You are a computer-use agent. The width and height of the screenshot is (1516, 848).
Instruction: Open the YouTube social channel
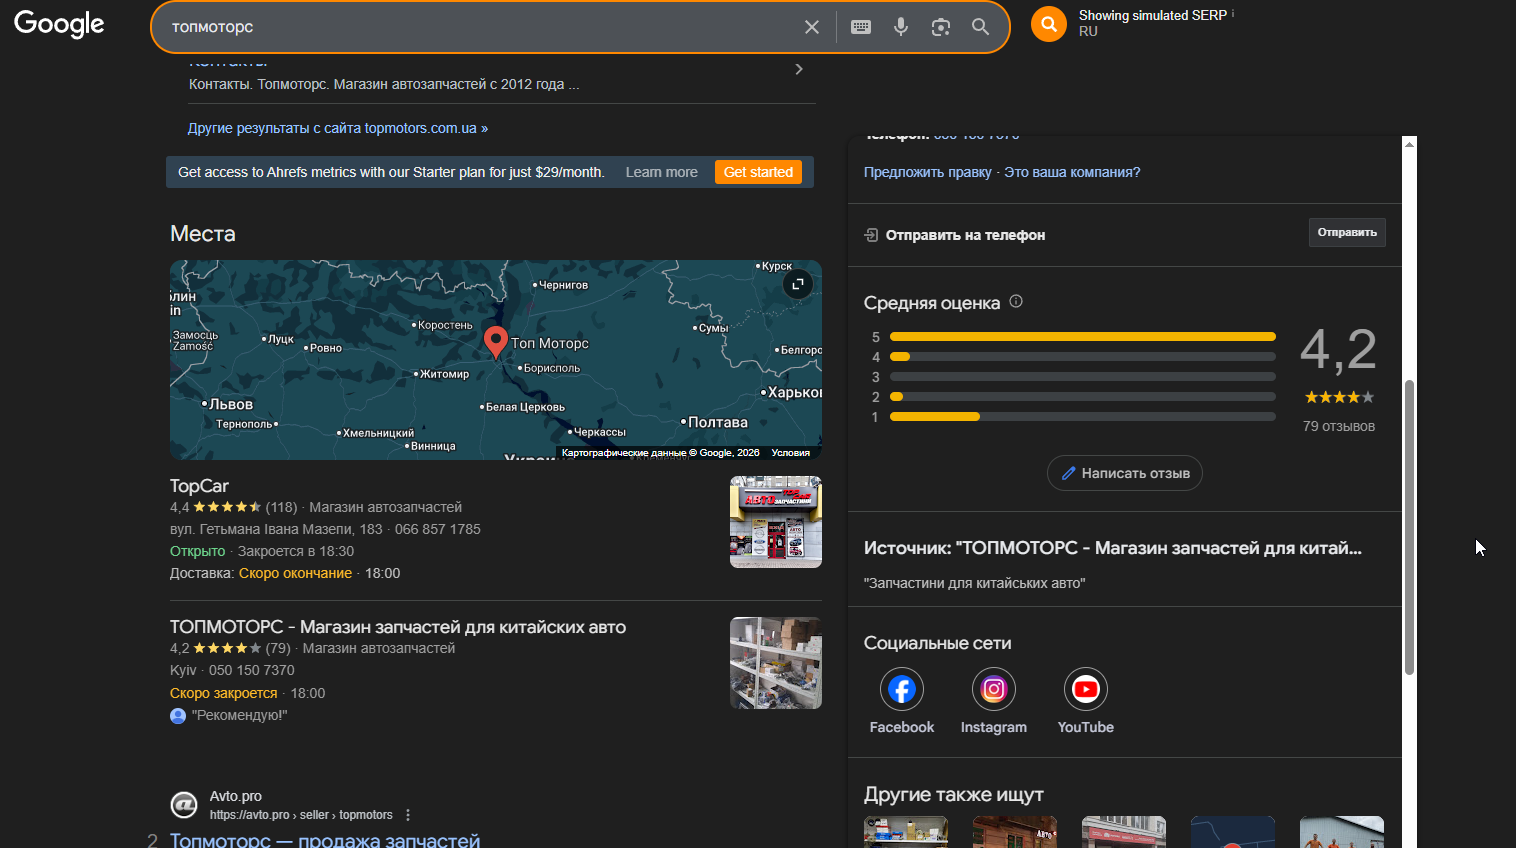pos(1085,690)
